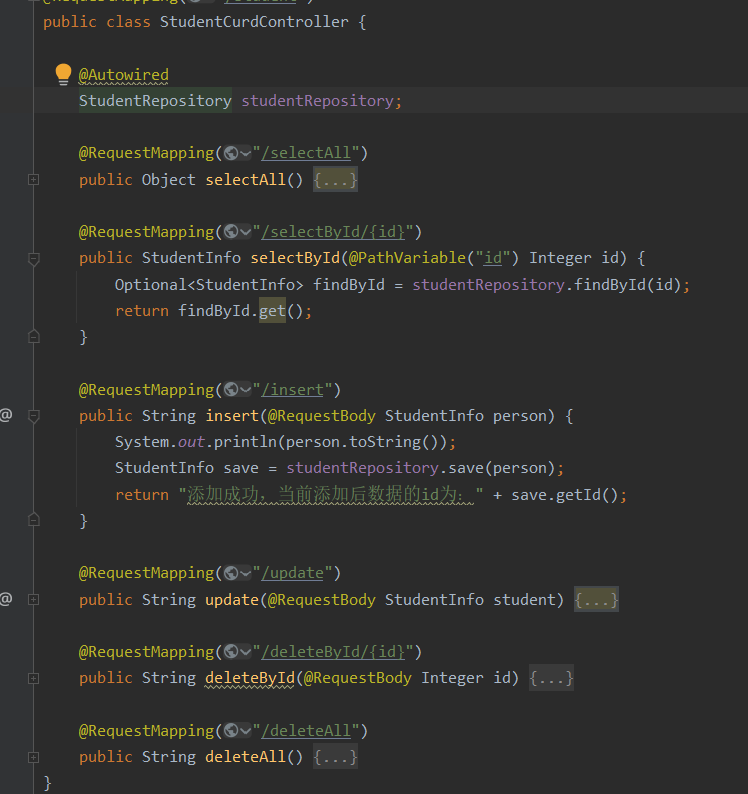Click the deleteById method name
This screenshot has width=748, height=794.
(250, 678)
